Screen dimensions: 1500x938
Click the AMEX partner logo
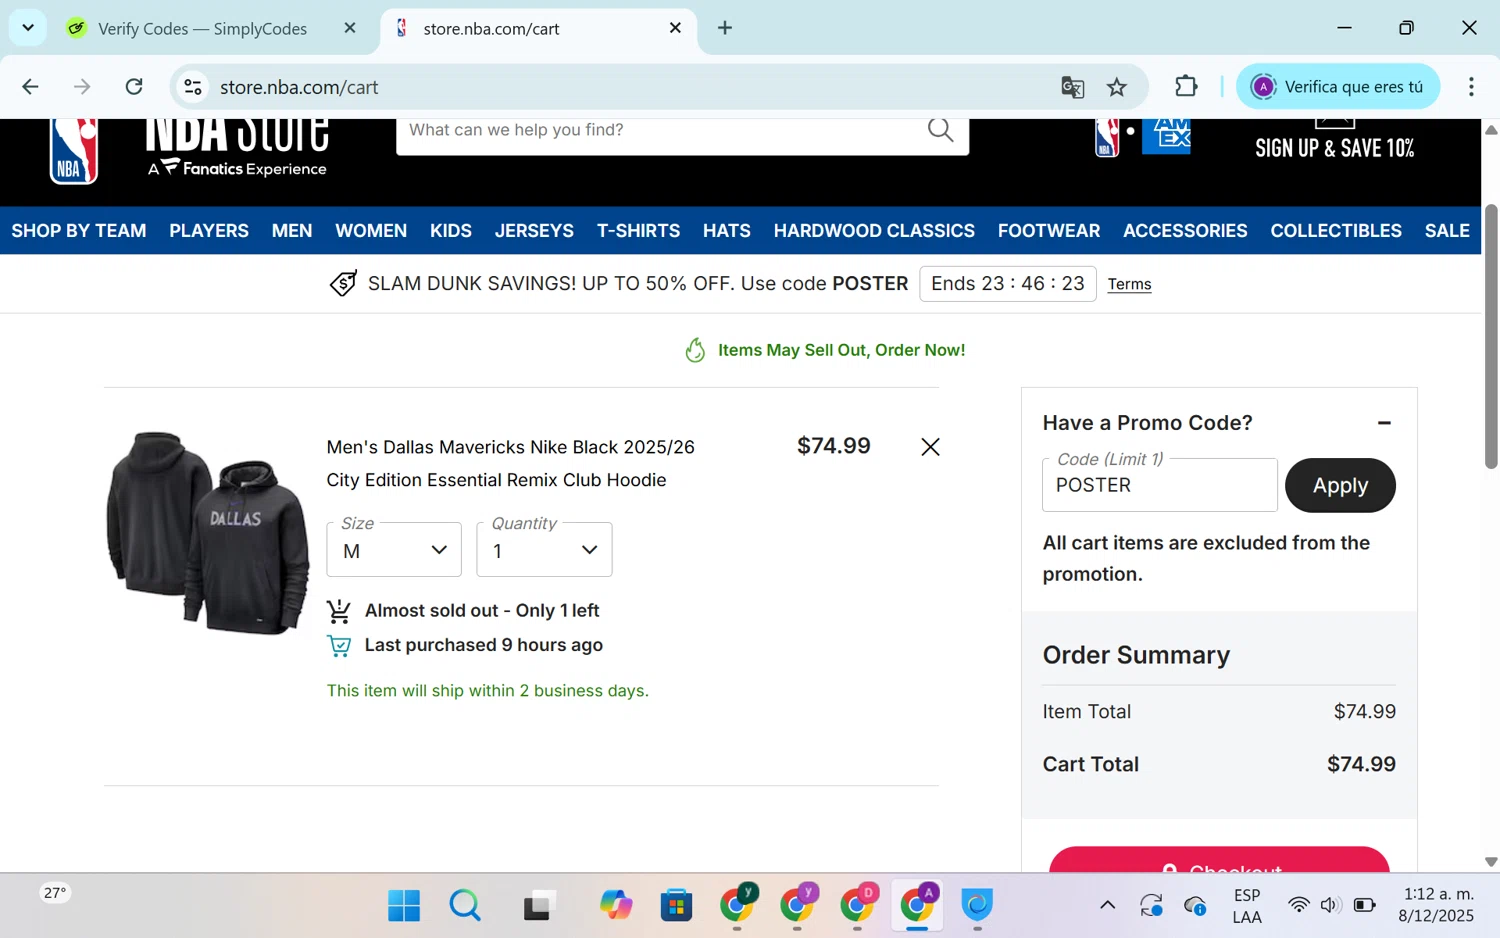click(x=1166, y=136)
